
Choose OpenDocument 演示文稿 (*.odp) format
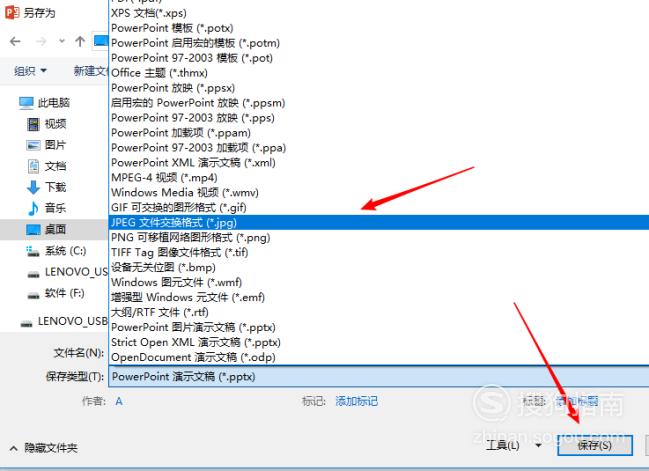click(x=379, y=357)
